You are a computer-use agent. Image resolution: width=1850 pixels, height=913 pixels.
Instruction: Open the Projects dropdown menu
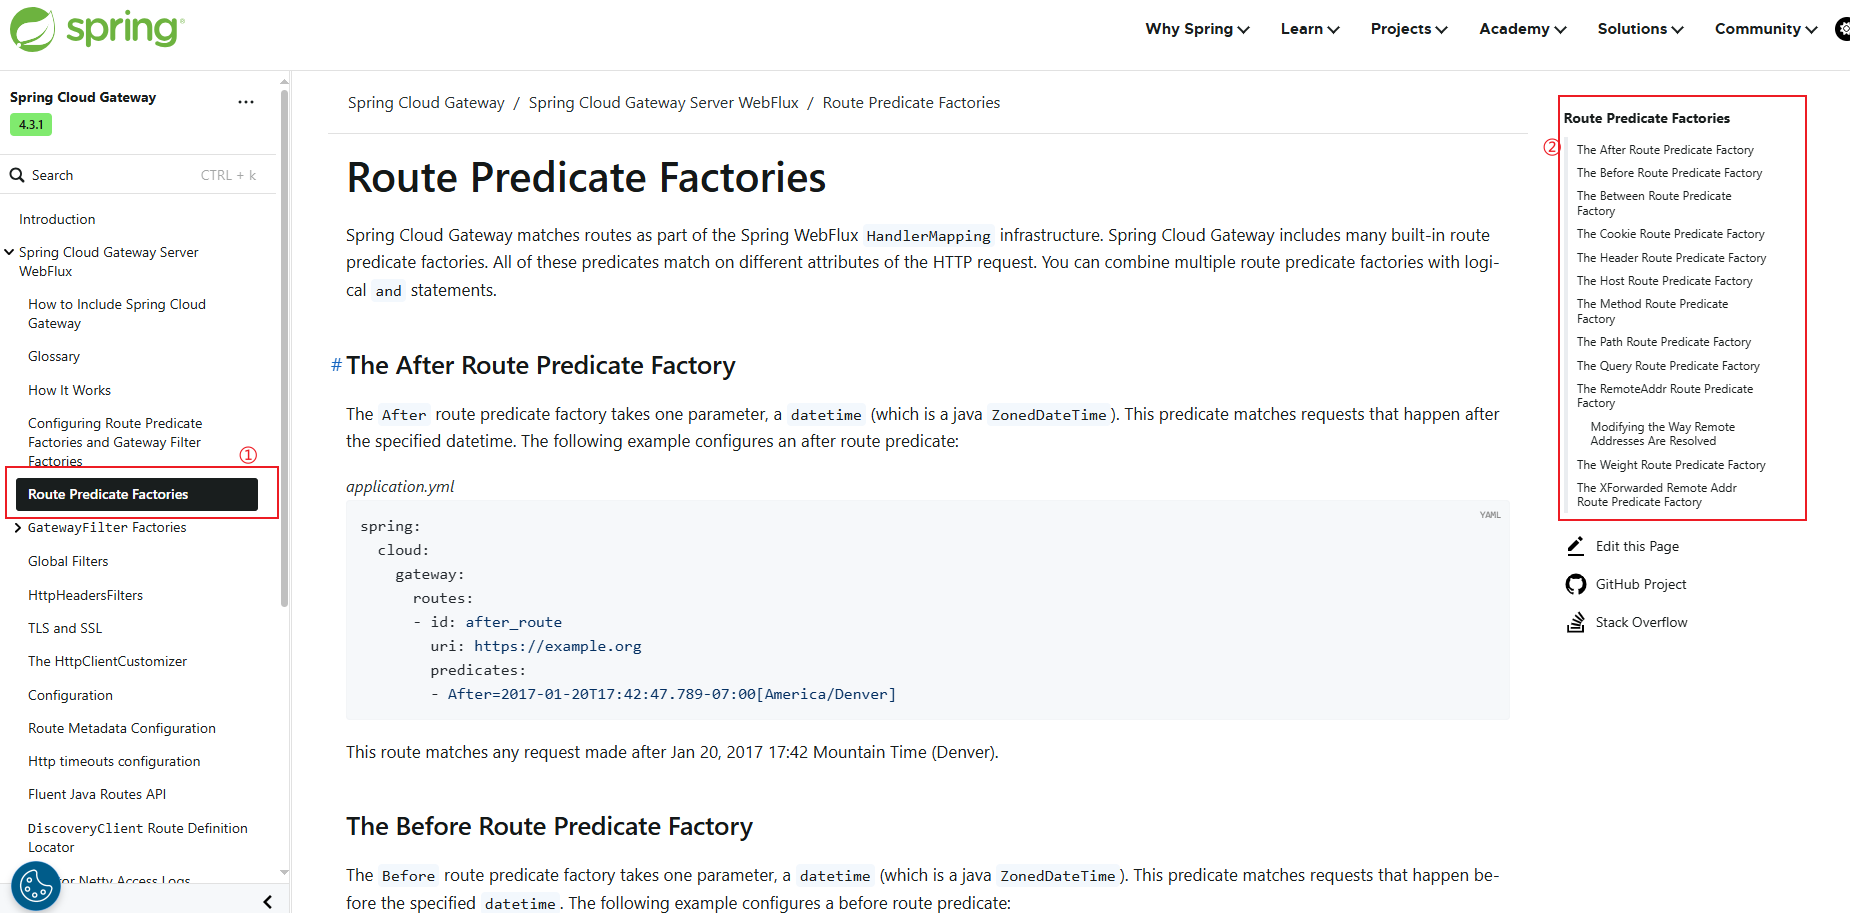pyautogui.click(x=1409, y=29)
